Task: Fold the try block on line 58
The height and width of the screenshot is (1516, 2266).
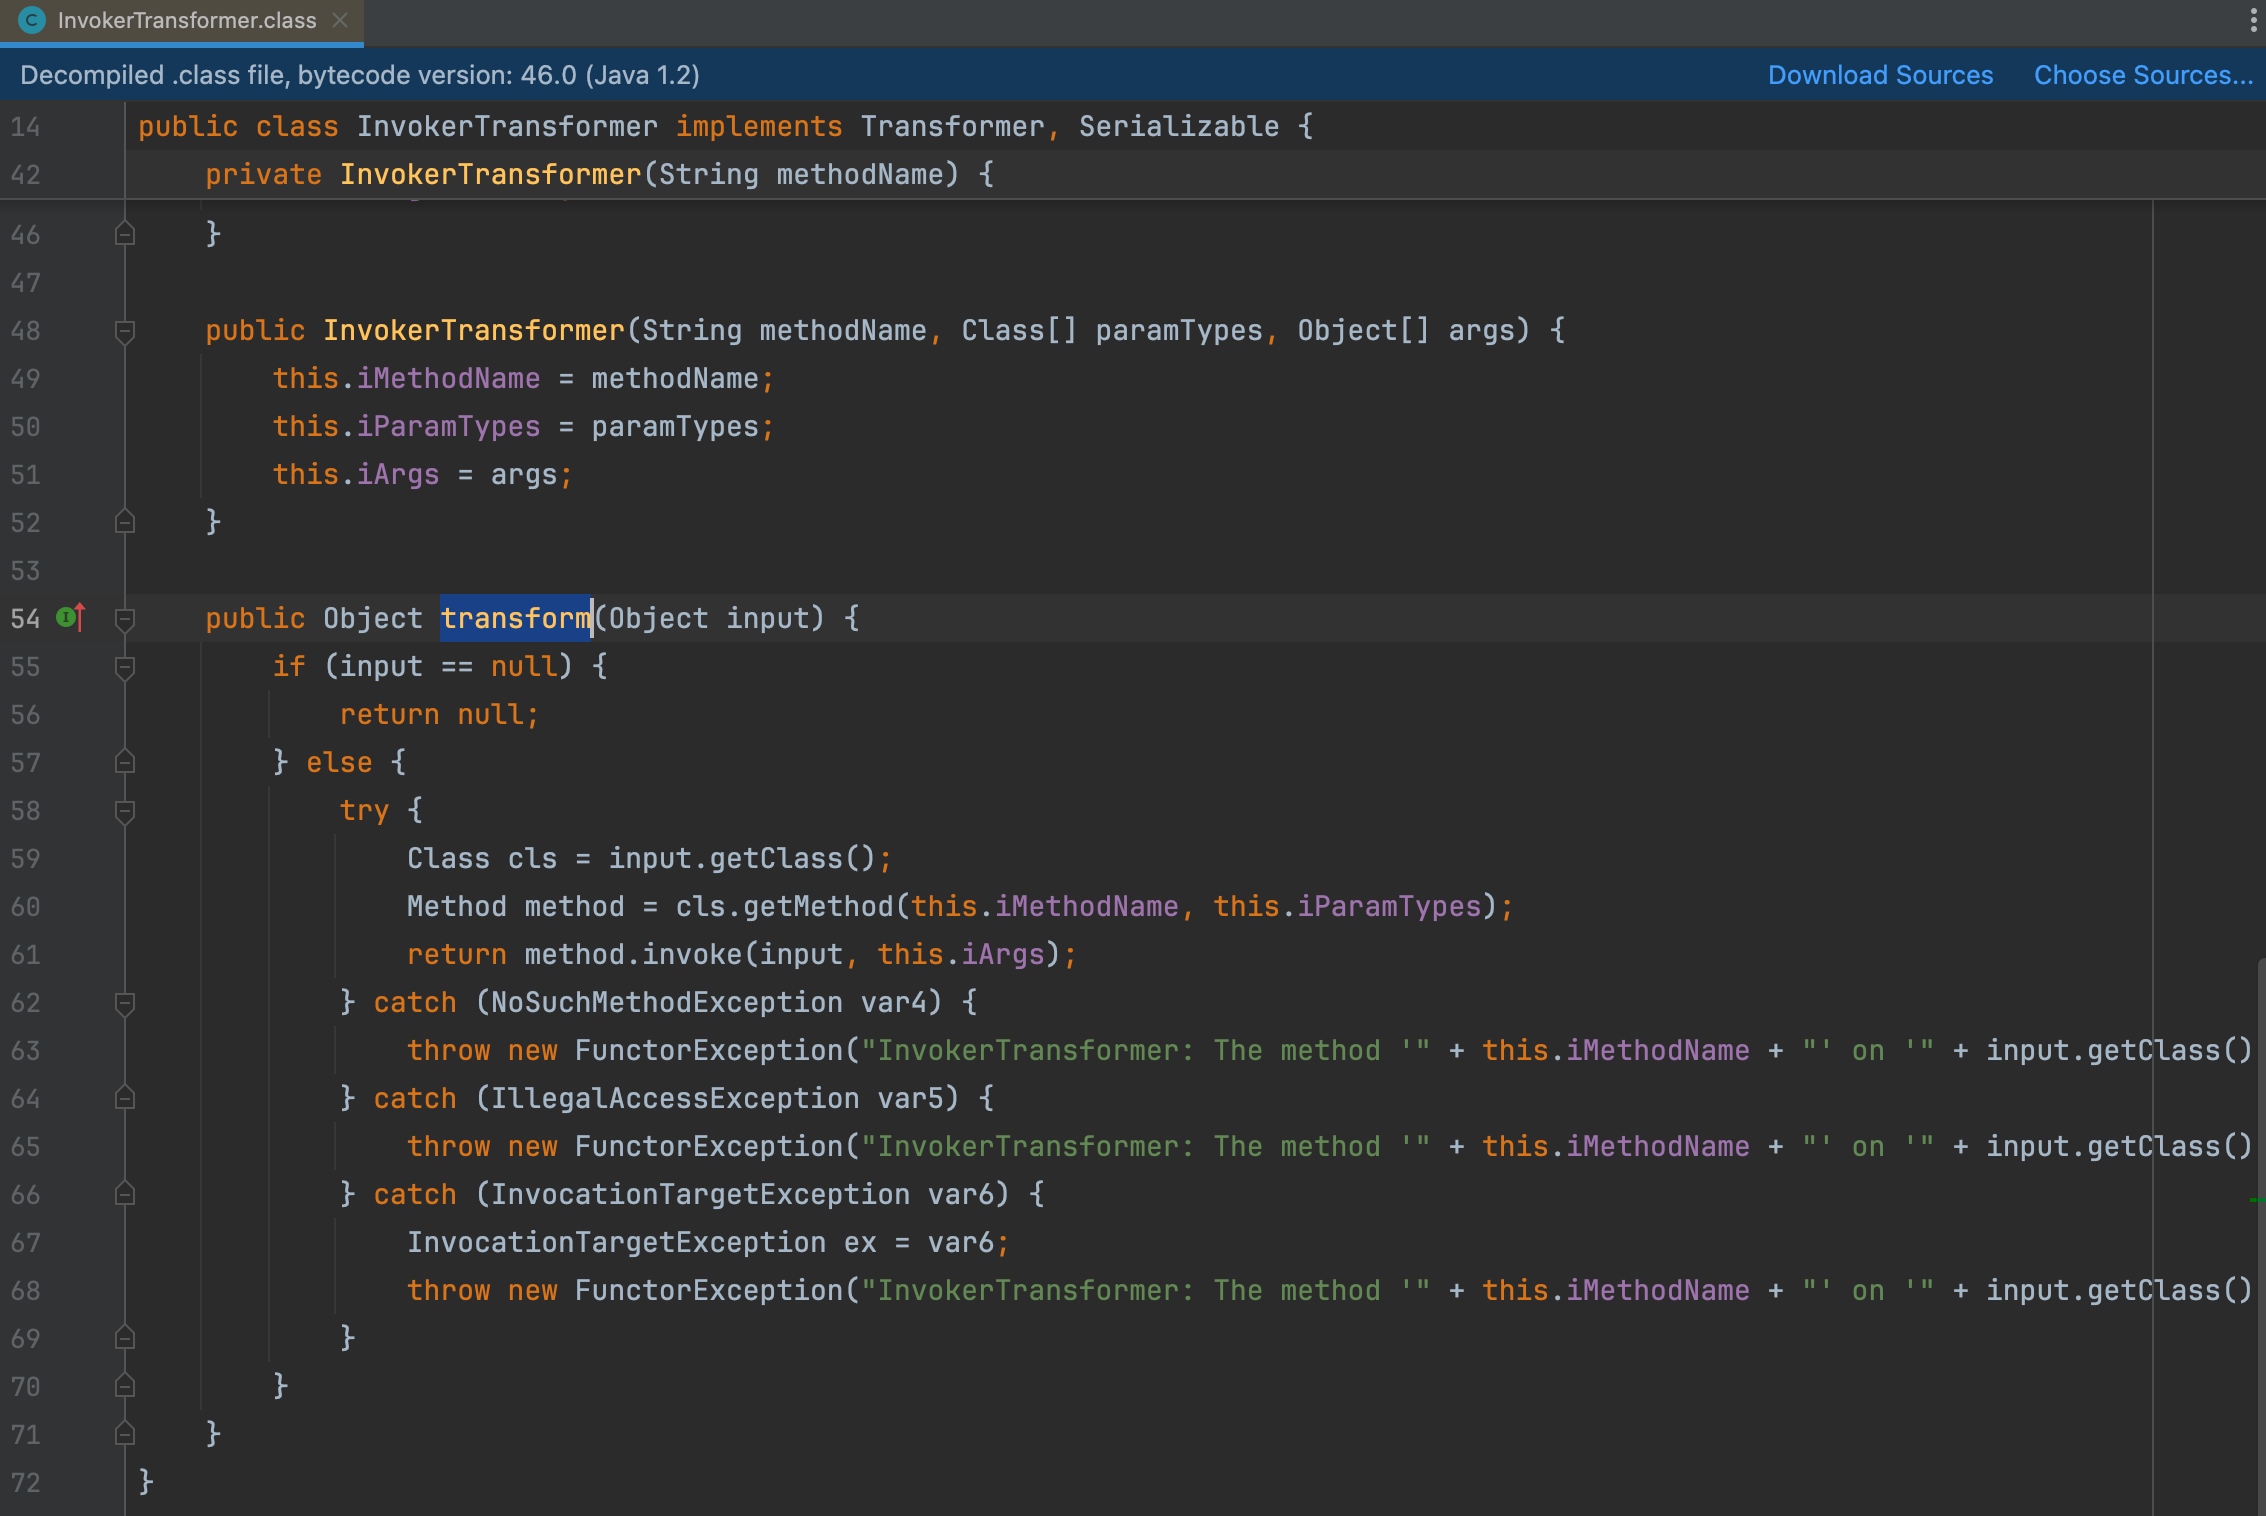Action: click(125, 811)
